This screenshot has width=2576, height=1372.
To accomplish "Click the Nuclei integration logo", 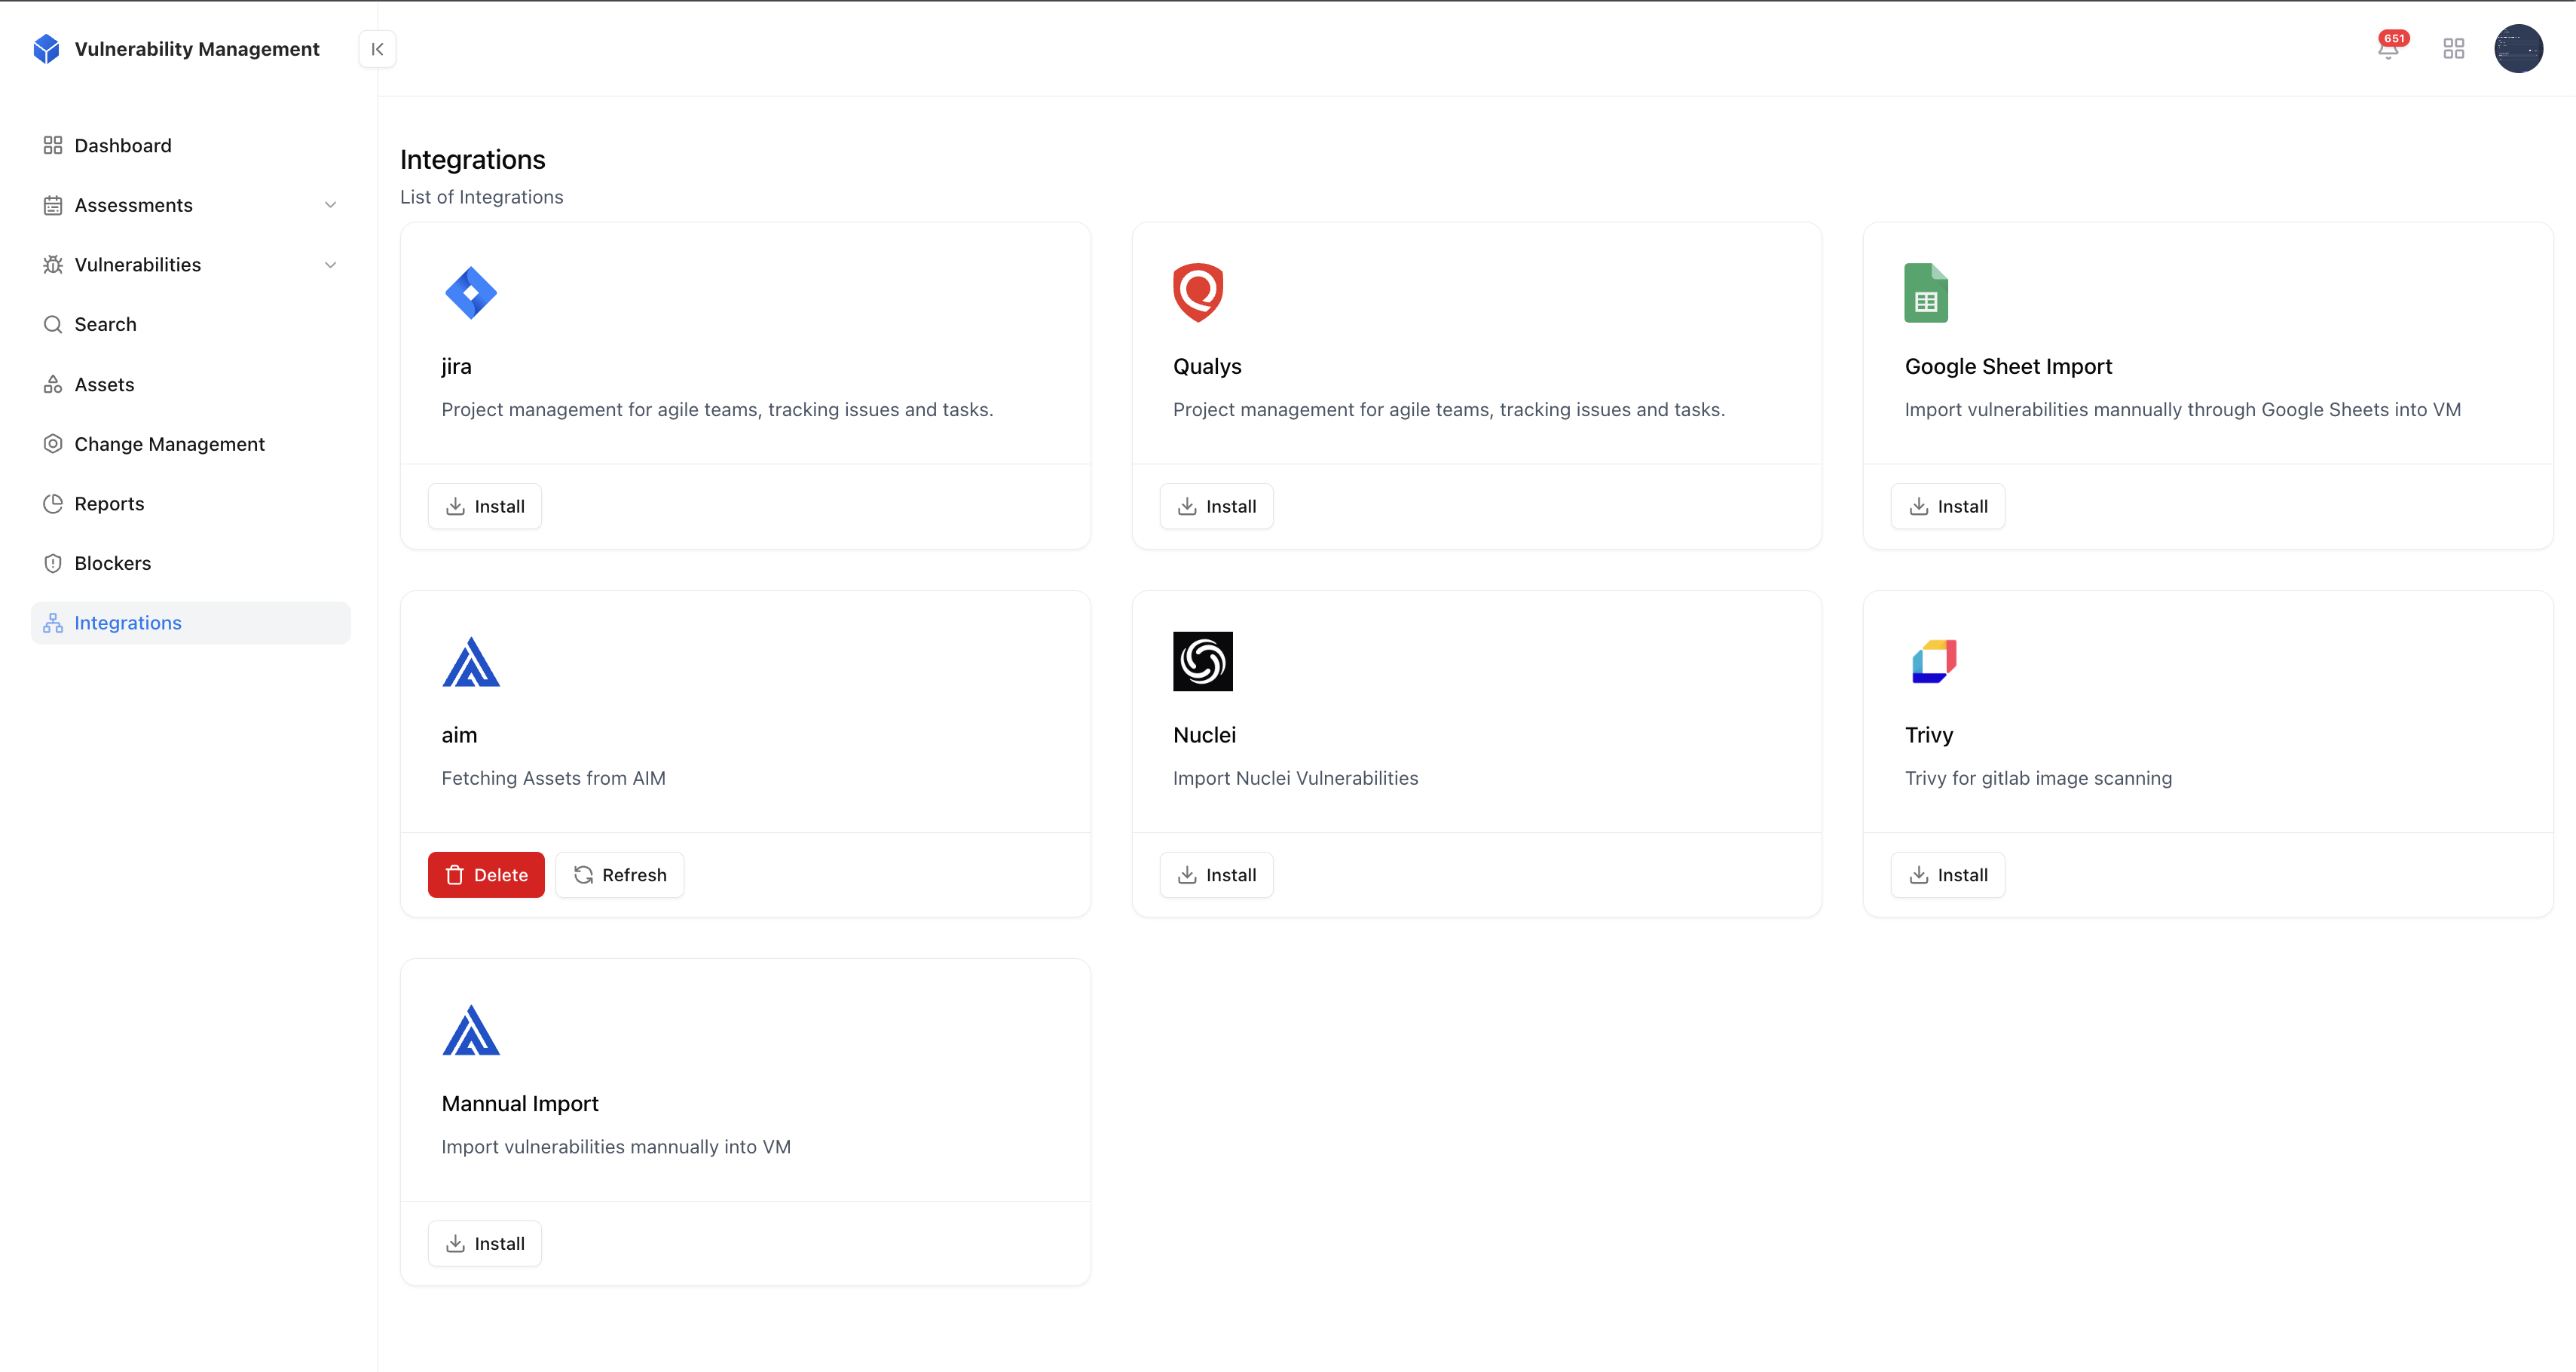I will 1203,661.
